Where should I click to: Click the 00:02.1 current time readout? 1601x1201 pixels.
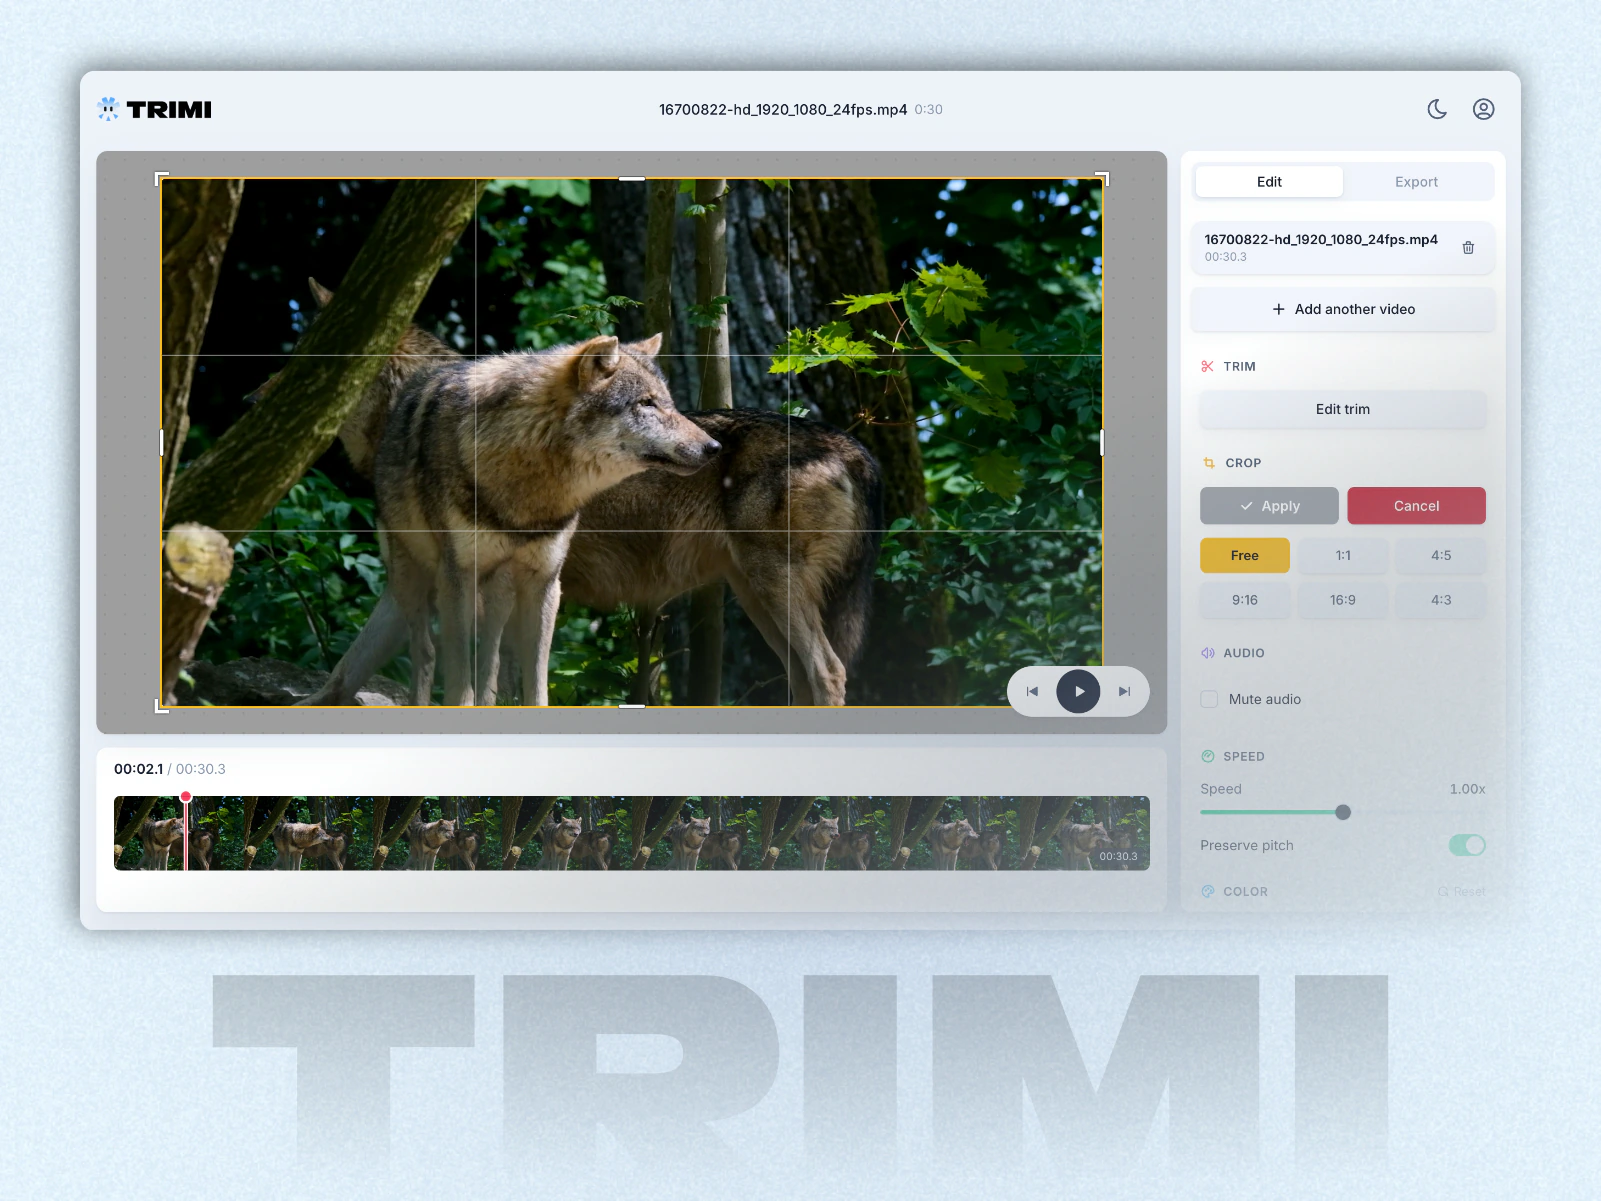click(138, 769)
